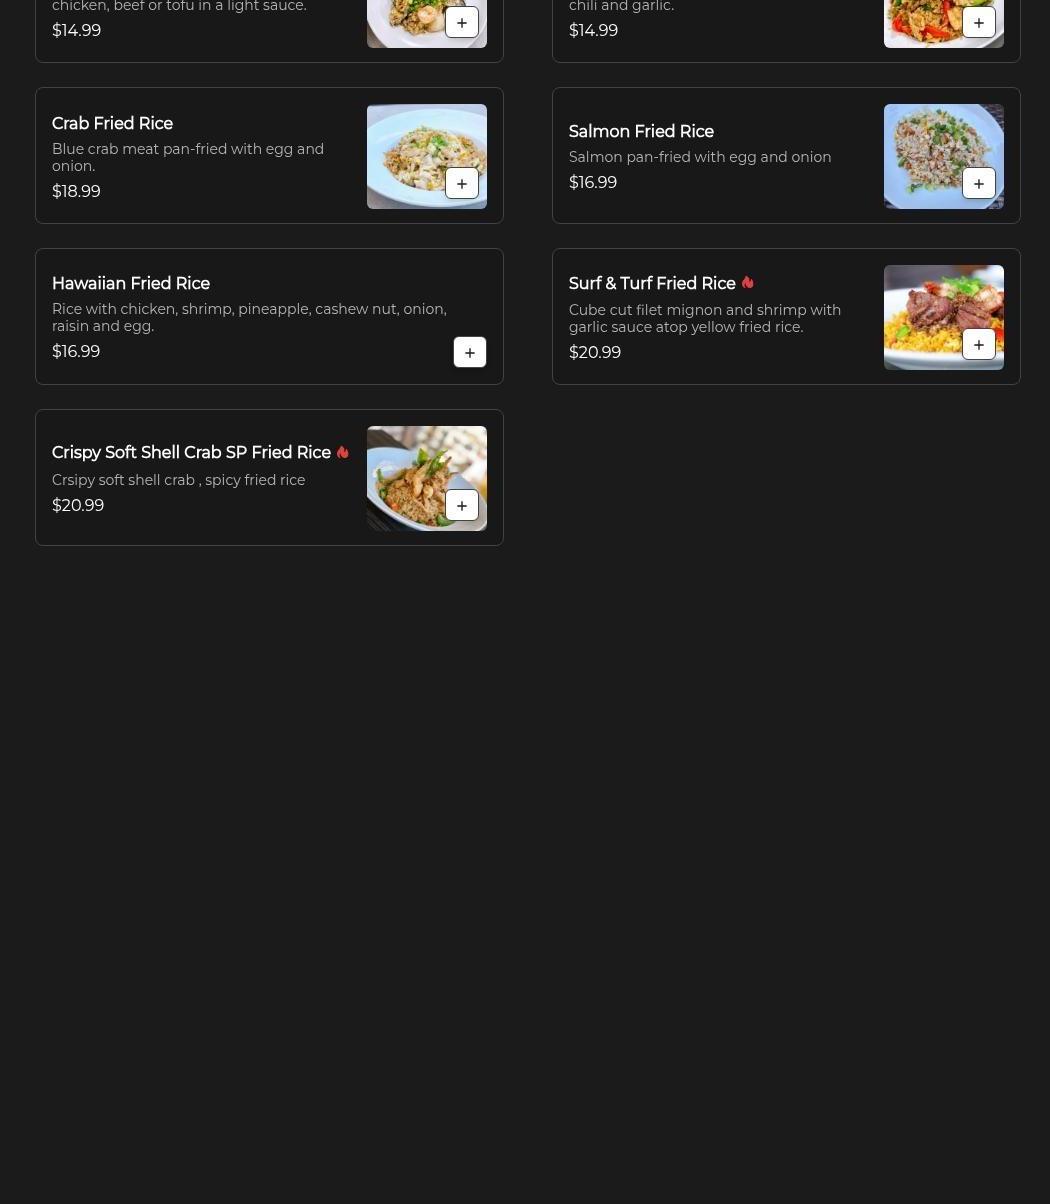Viewport: 1050px width, 1204px height.
Task: Click the Hawaiian Fried Rice description text
Action: [x=249, y=318]
